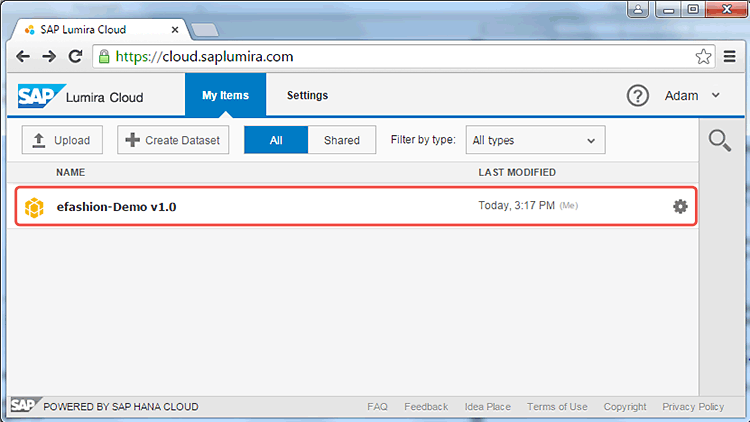Expand the Adam user menu
The width and height of the screenshot is (750, 422).
(x=692, y=96)
